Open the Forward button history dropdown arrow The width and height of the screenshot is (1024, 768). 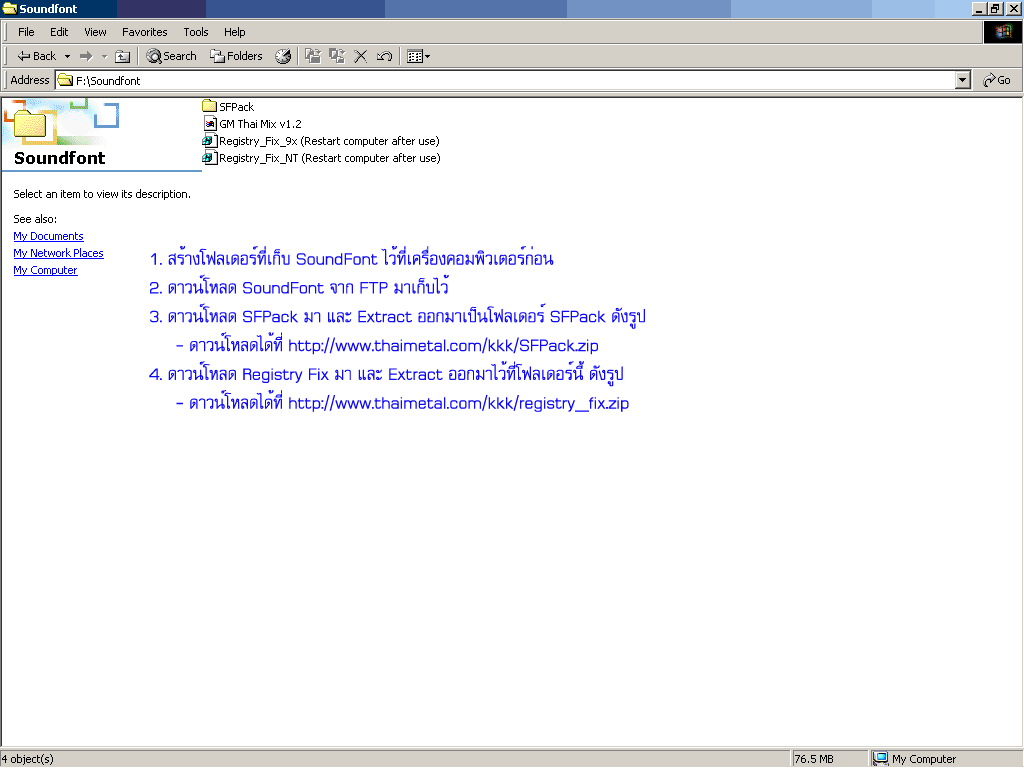(x=104, y=56)
